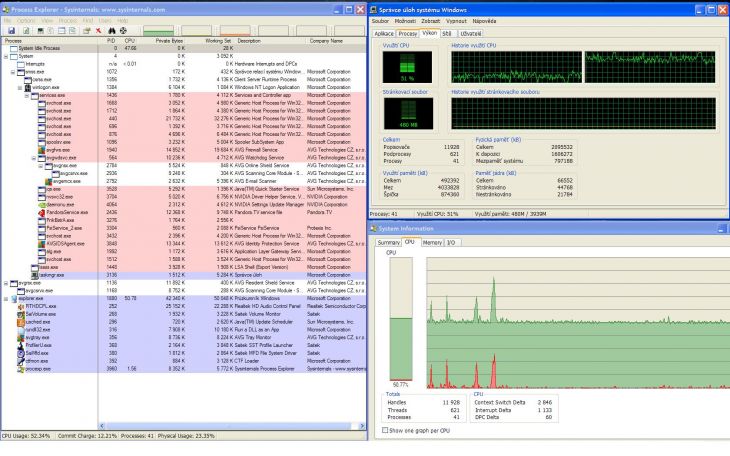
Task: Click the Save toolbar icon in Process Explorer
Action: [11, 31]
